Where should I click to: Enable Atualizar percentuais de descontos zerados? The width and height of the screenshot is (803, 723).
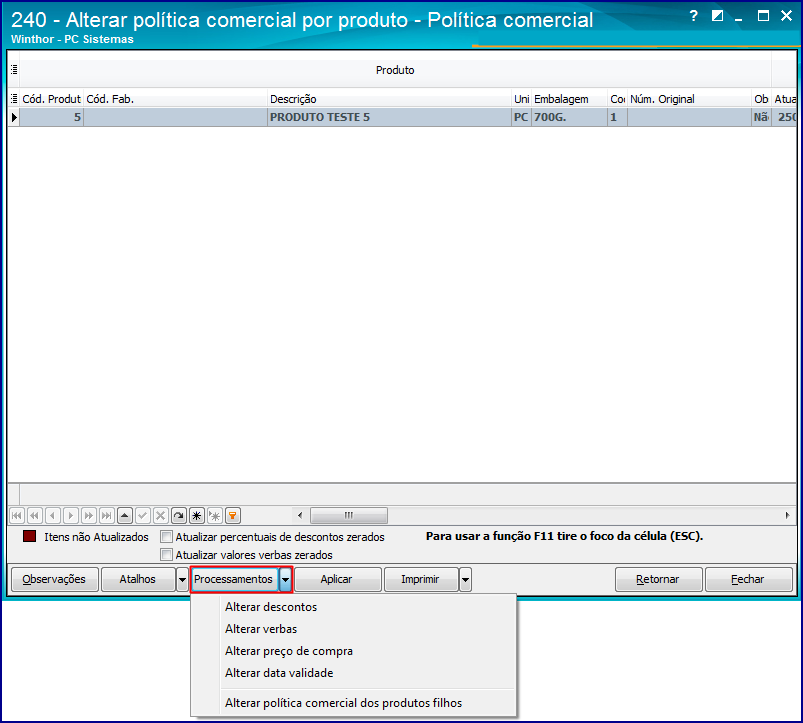[166, 537]
